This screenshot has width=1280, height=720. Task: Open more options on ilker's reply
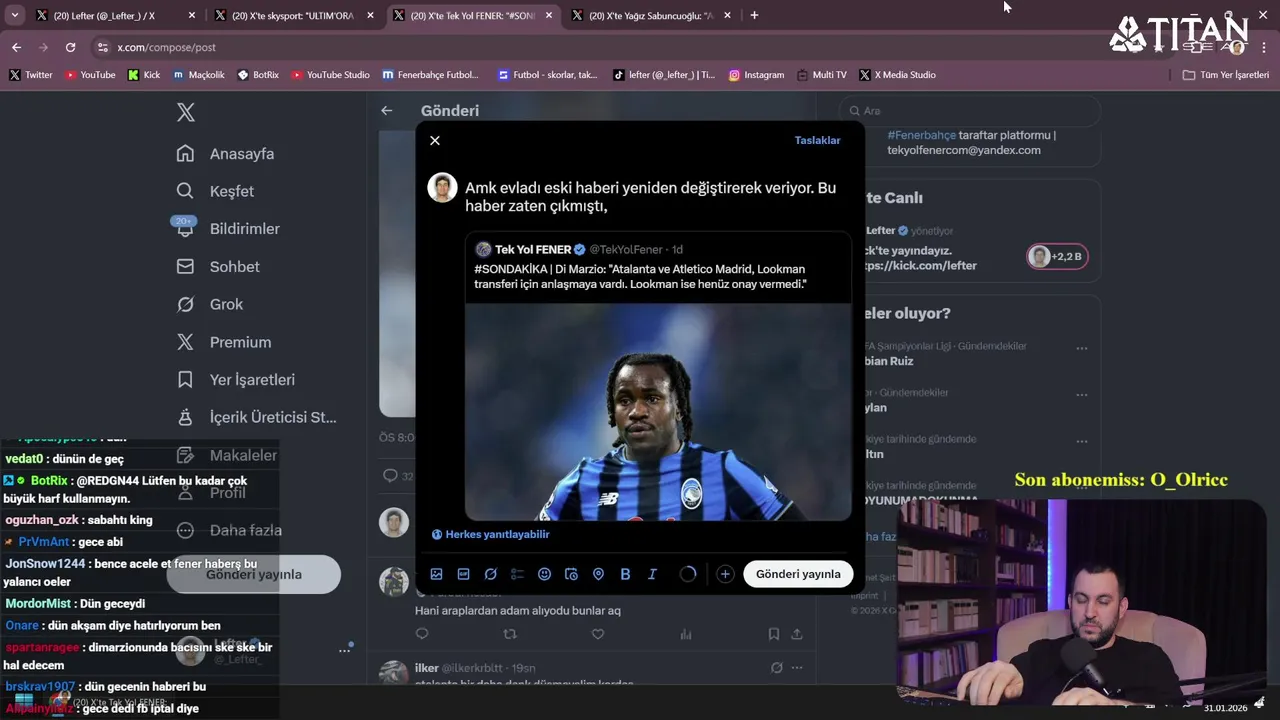799,668
